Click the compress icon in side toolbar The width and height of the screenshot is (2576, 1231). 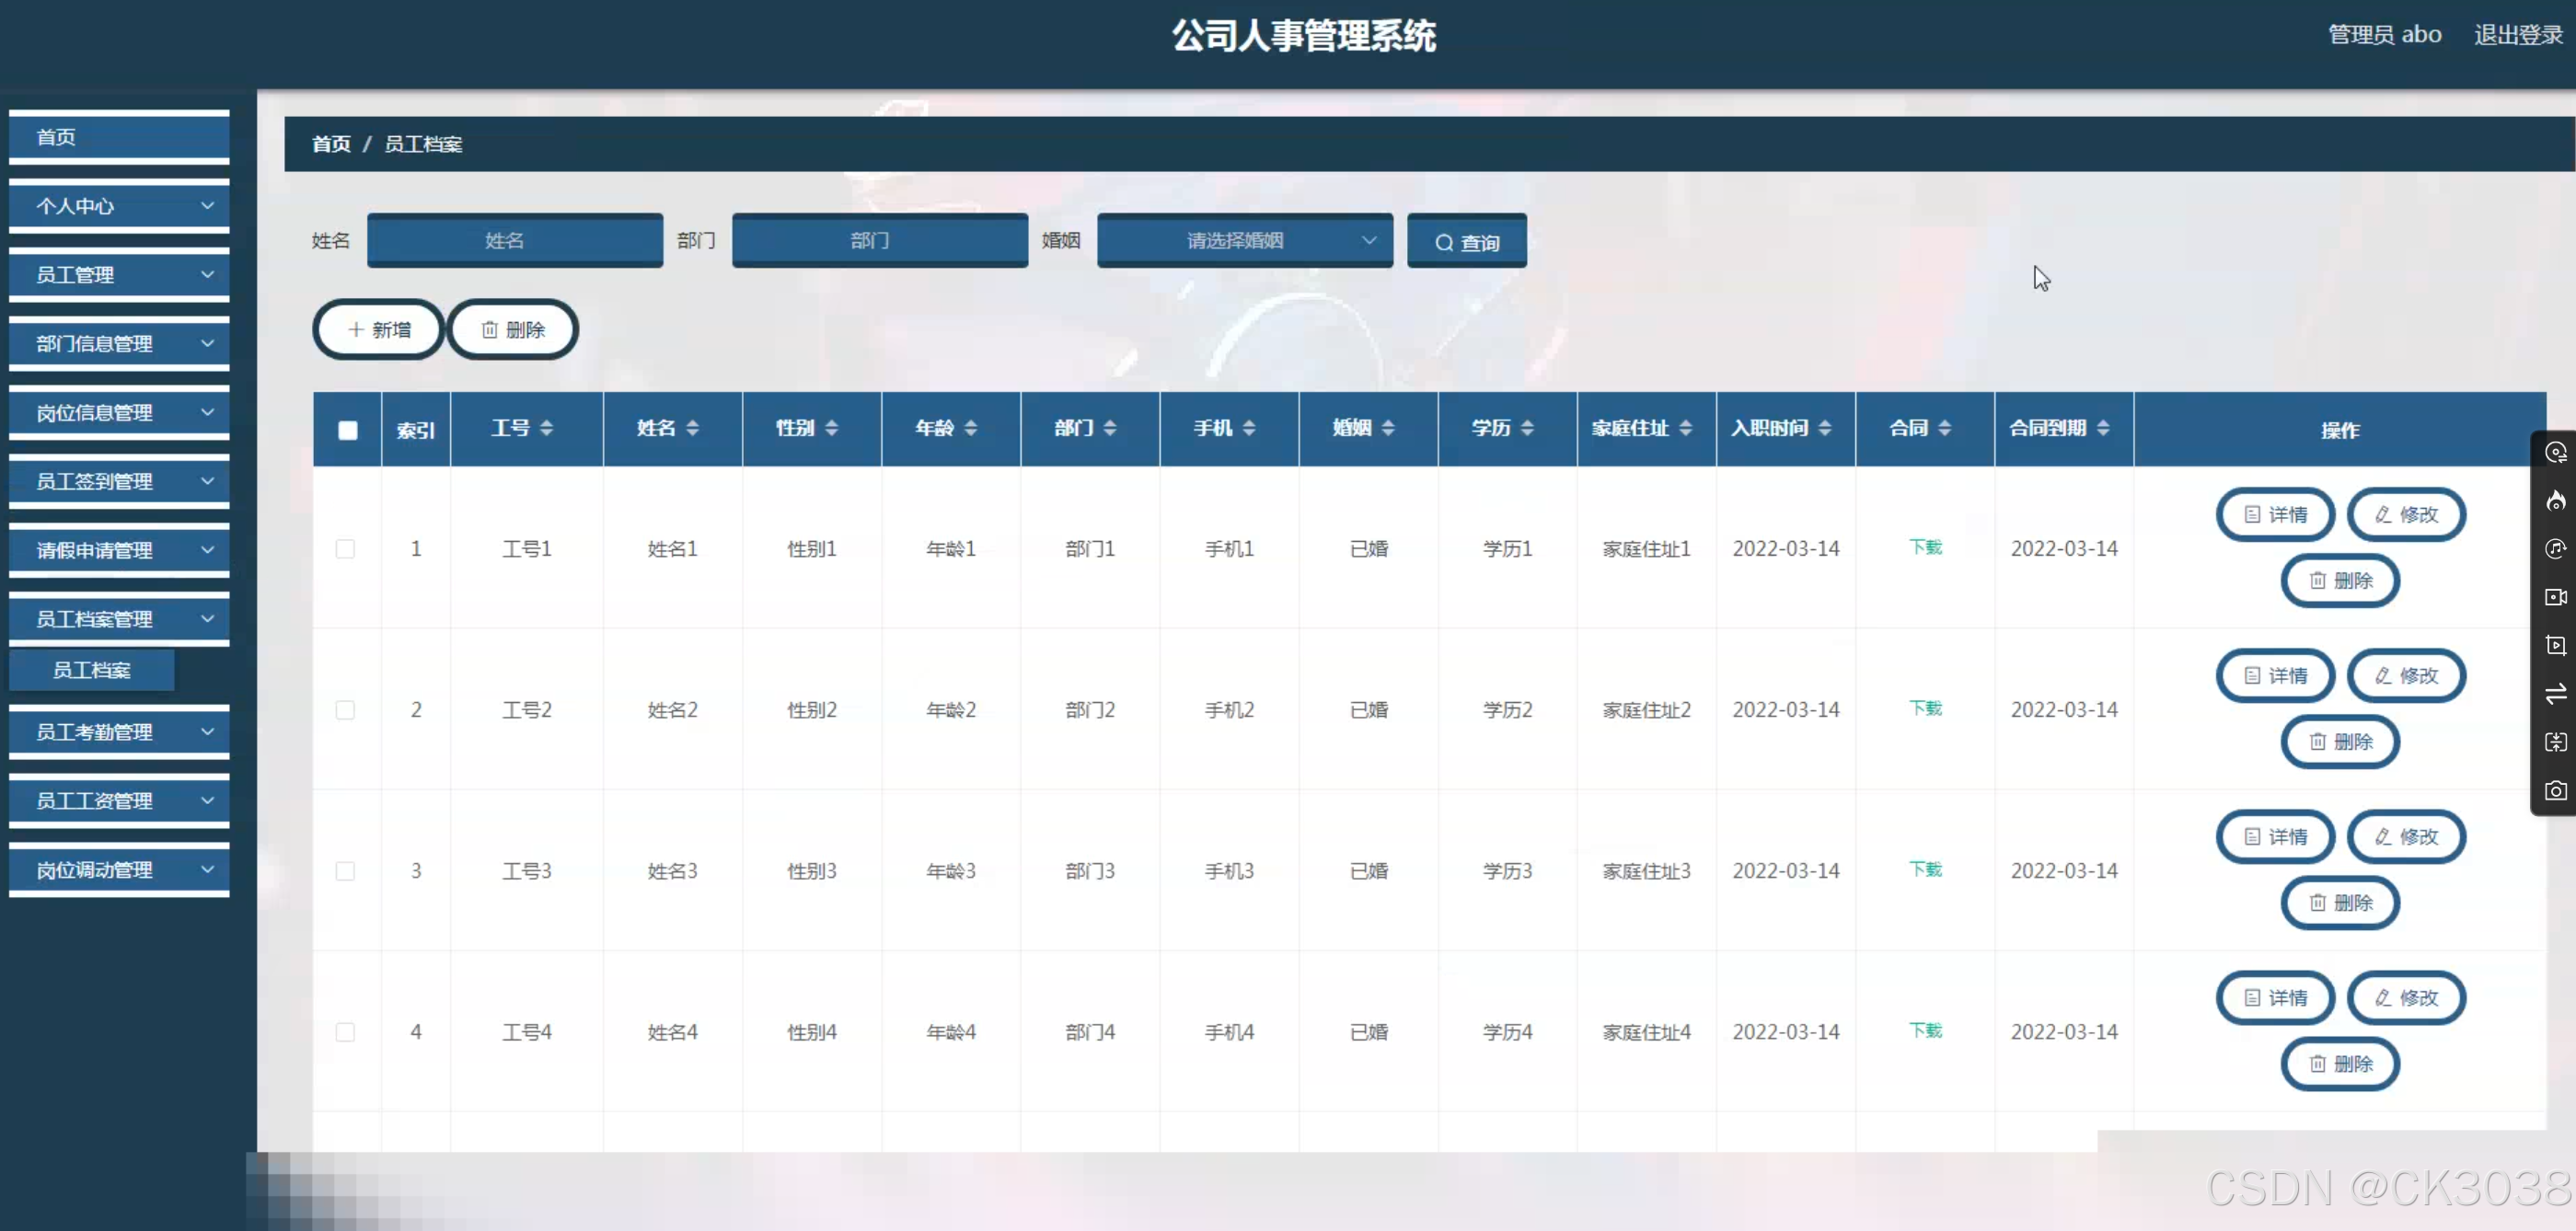pyautogui.click(x=2555, y=742)
